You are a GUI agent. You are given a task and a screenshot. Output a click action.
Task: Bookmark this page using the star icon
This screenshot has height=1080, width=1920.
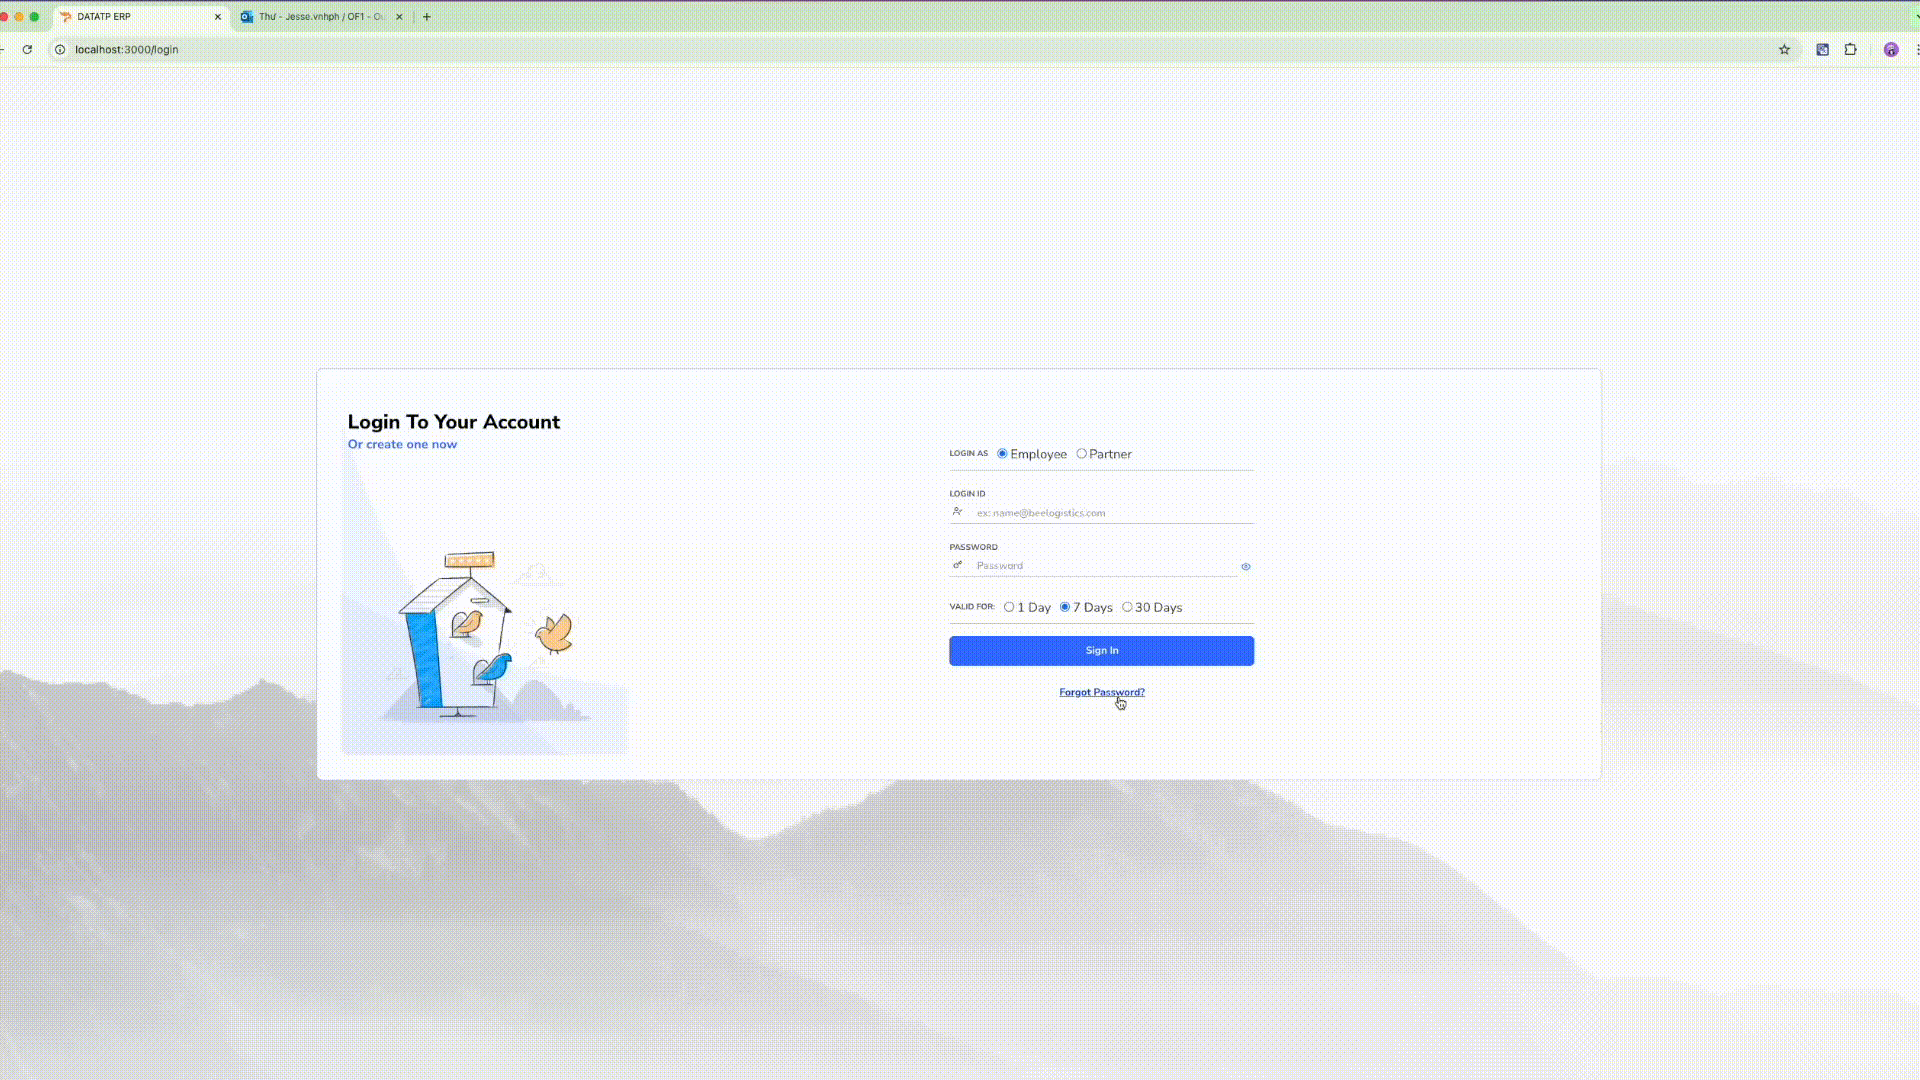point(1785,49)
